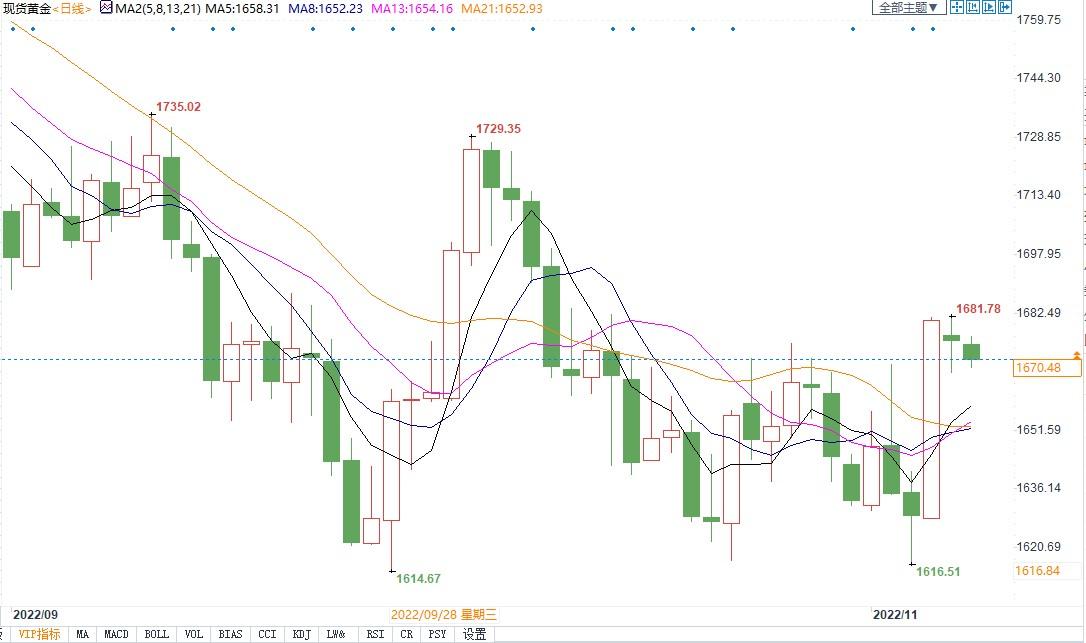1086x643 pixels.
Task: Select the KDJ indicator tab
Action: click(x=300, y=634)
